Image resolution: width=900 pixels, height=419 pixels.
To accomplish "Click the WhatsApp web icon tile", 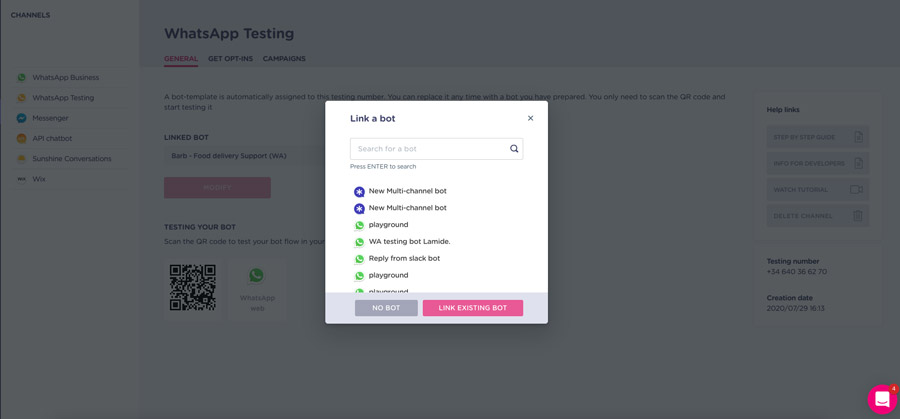I will pyautogui.click(x=257, y=289).
